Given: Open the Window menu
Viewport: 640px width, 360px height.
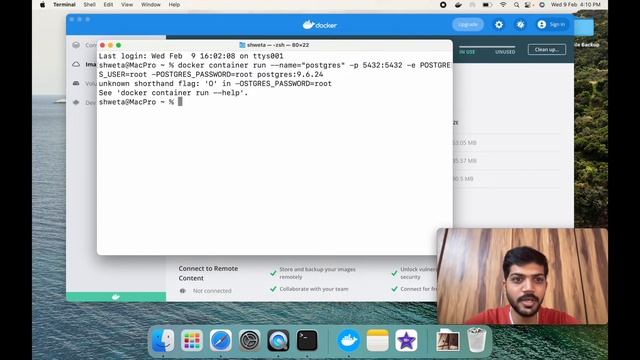Looking at the screenshot, I should 151,4.
